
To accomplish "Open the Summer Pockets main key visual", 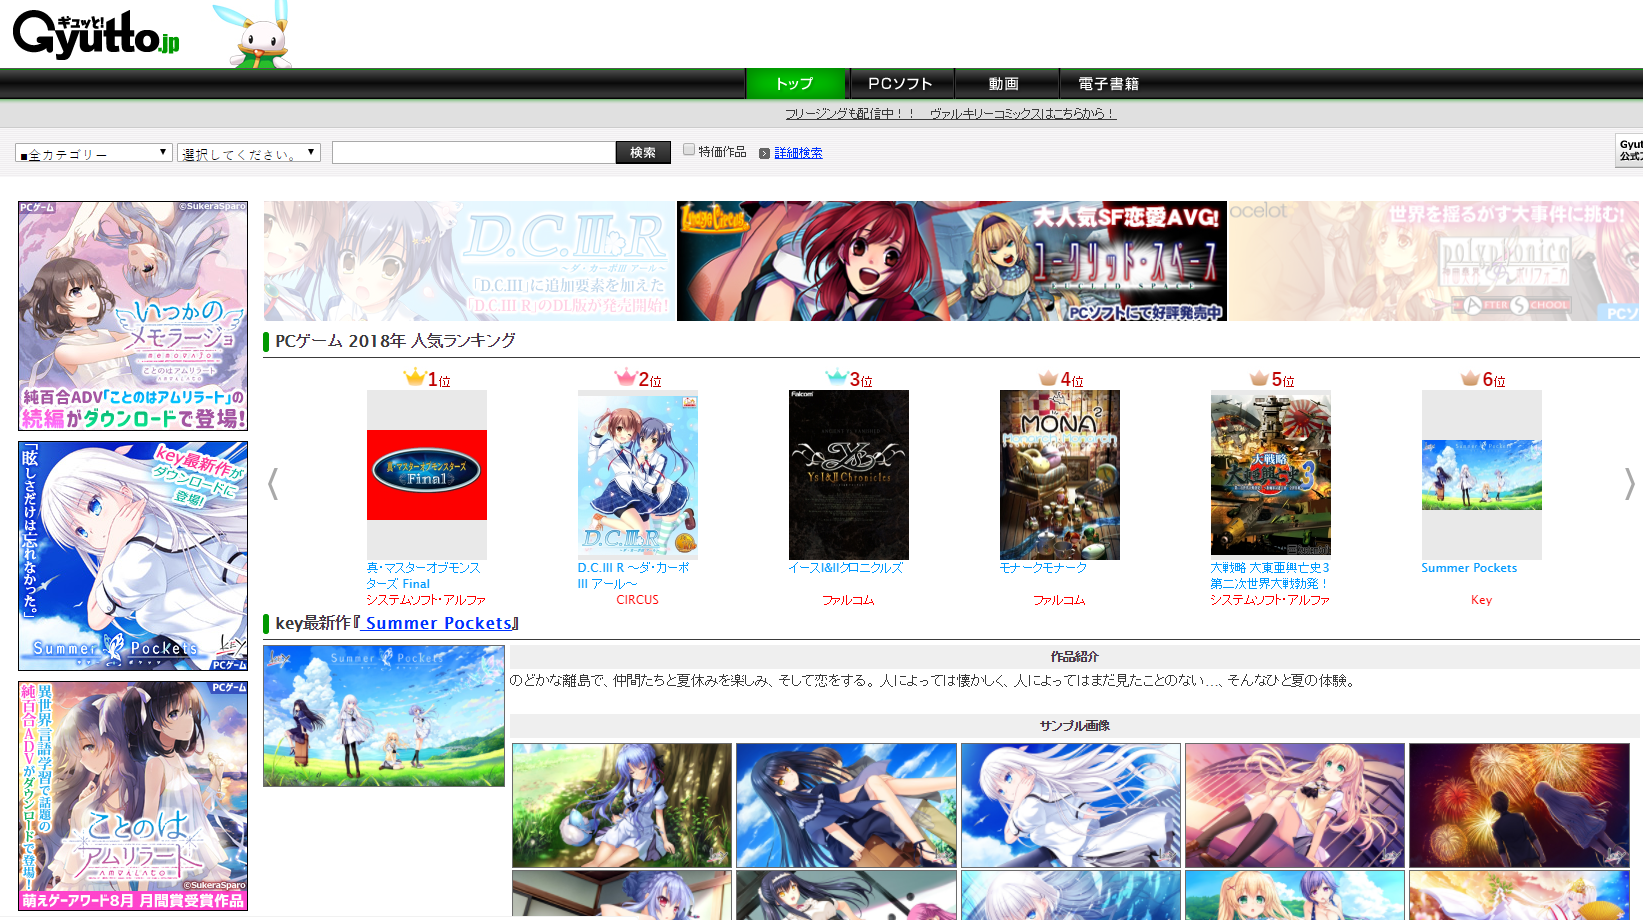I will pos(384,716).
